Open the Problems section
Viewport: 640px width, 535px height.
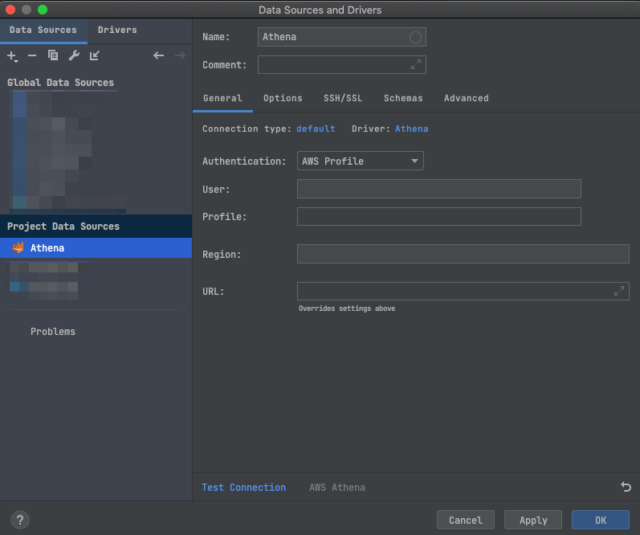(x=53, y=331)
